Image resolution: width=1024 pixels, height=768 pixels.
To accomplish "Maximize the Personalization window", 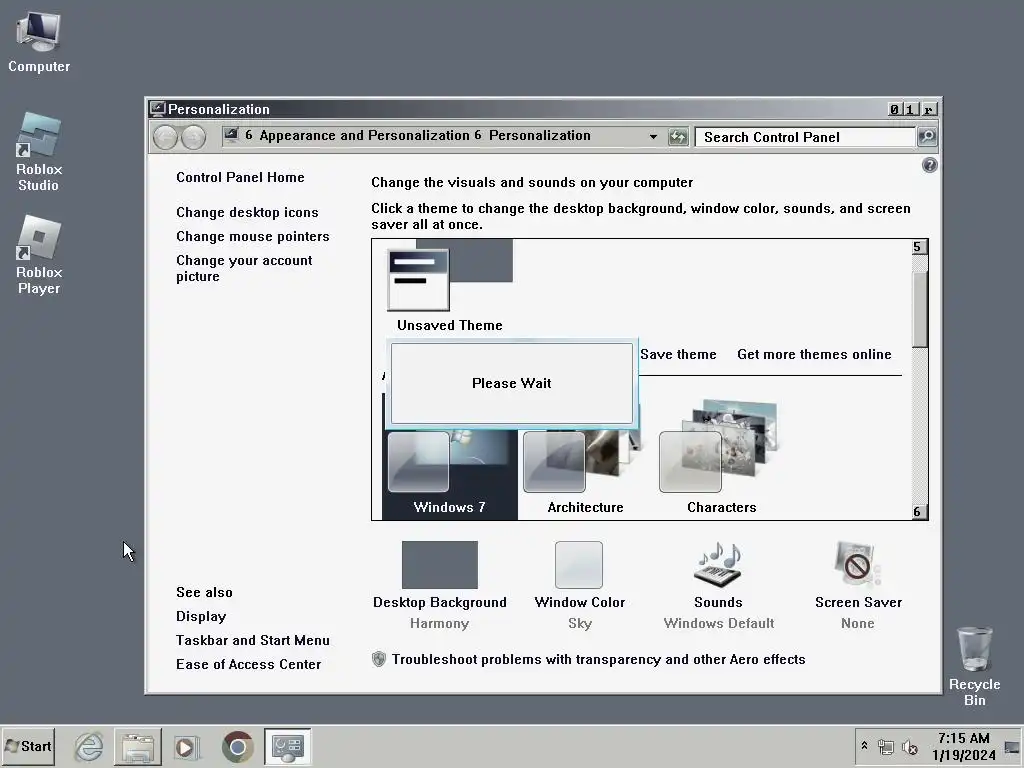I will (910, 109).
